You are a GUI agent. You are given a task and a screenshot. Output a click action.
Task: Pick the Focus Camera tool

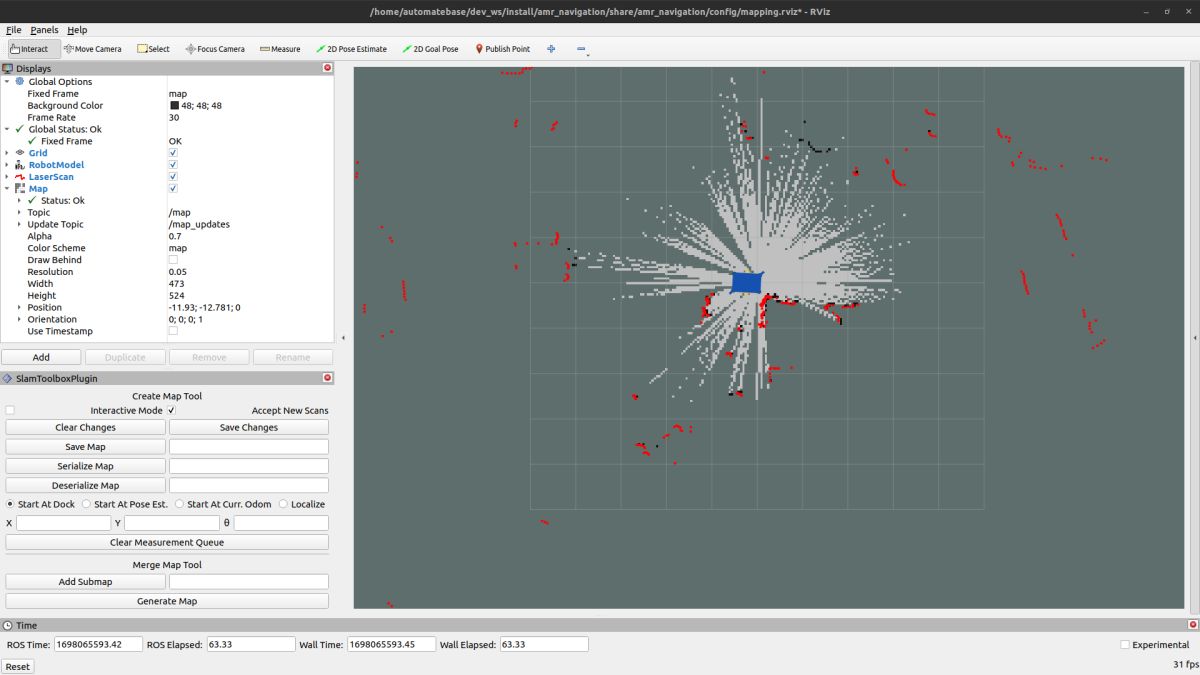click(215, 49)
